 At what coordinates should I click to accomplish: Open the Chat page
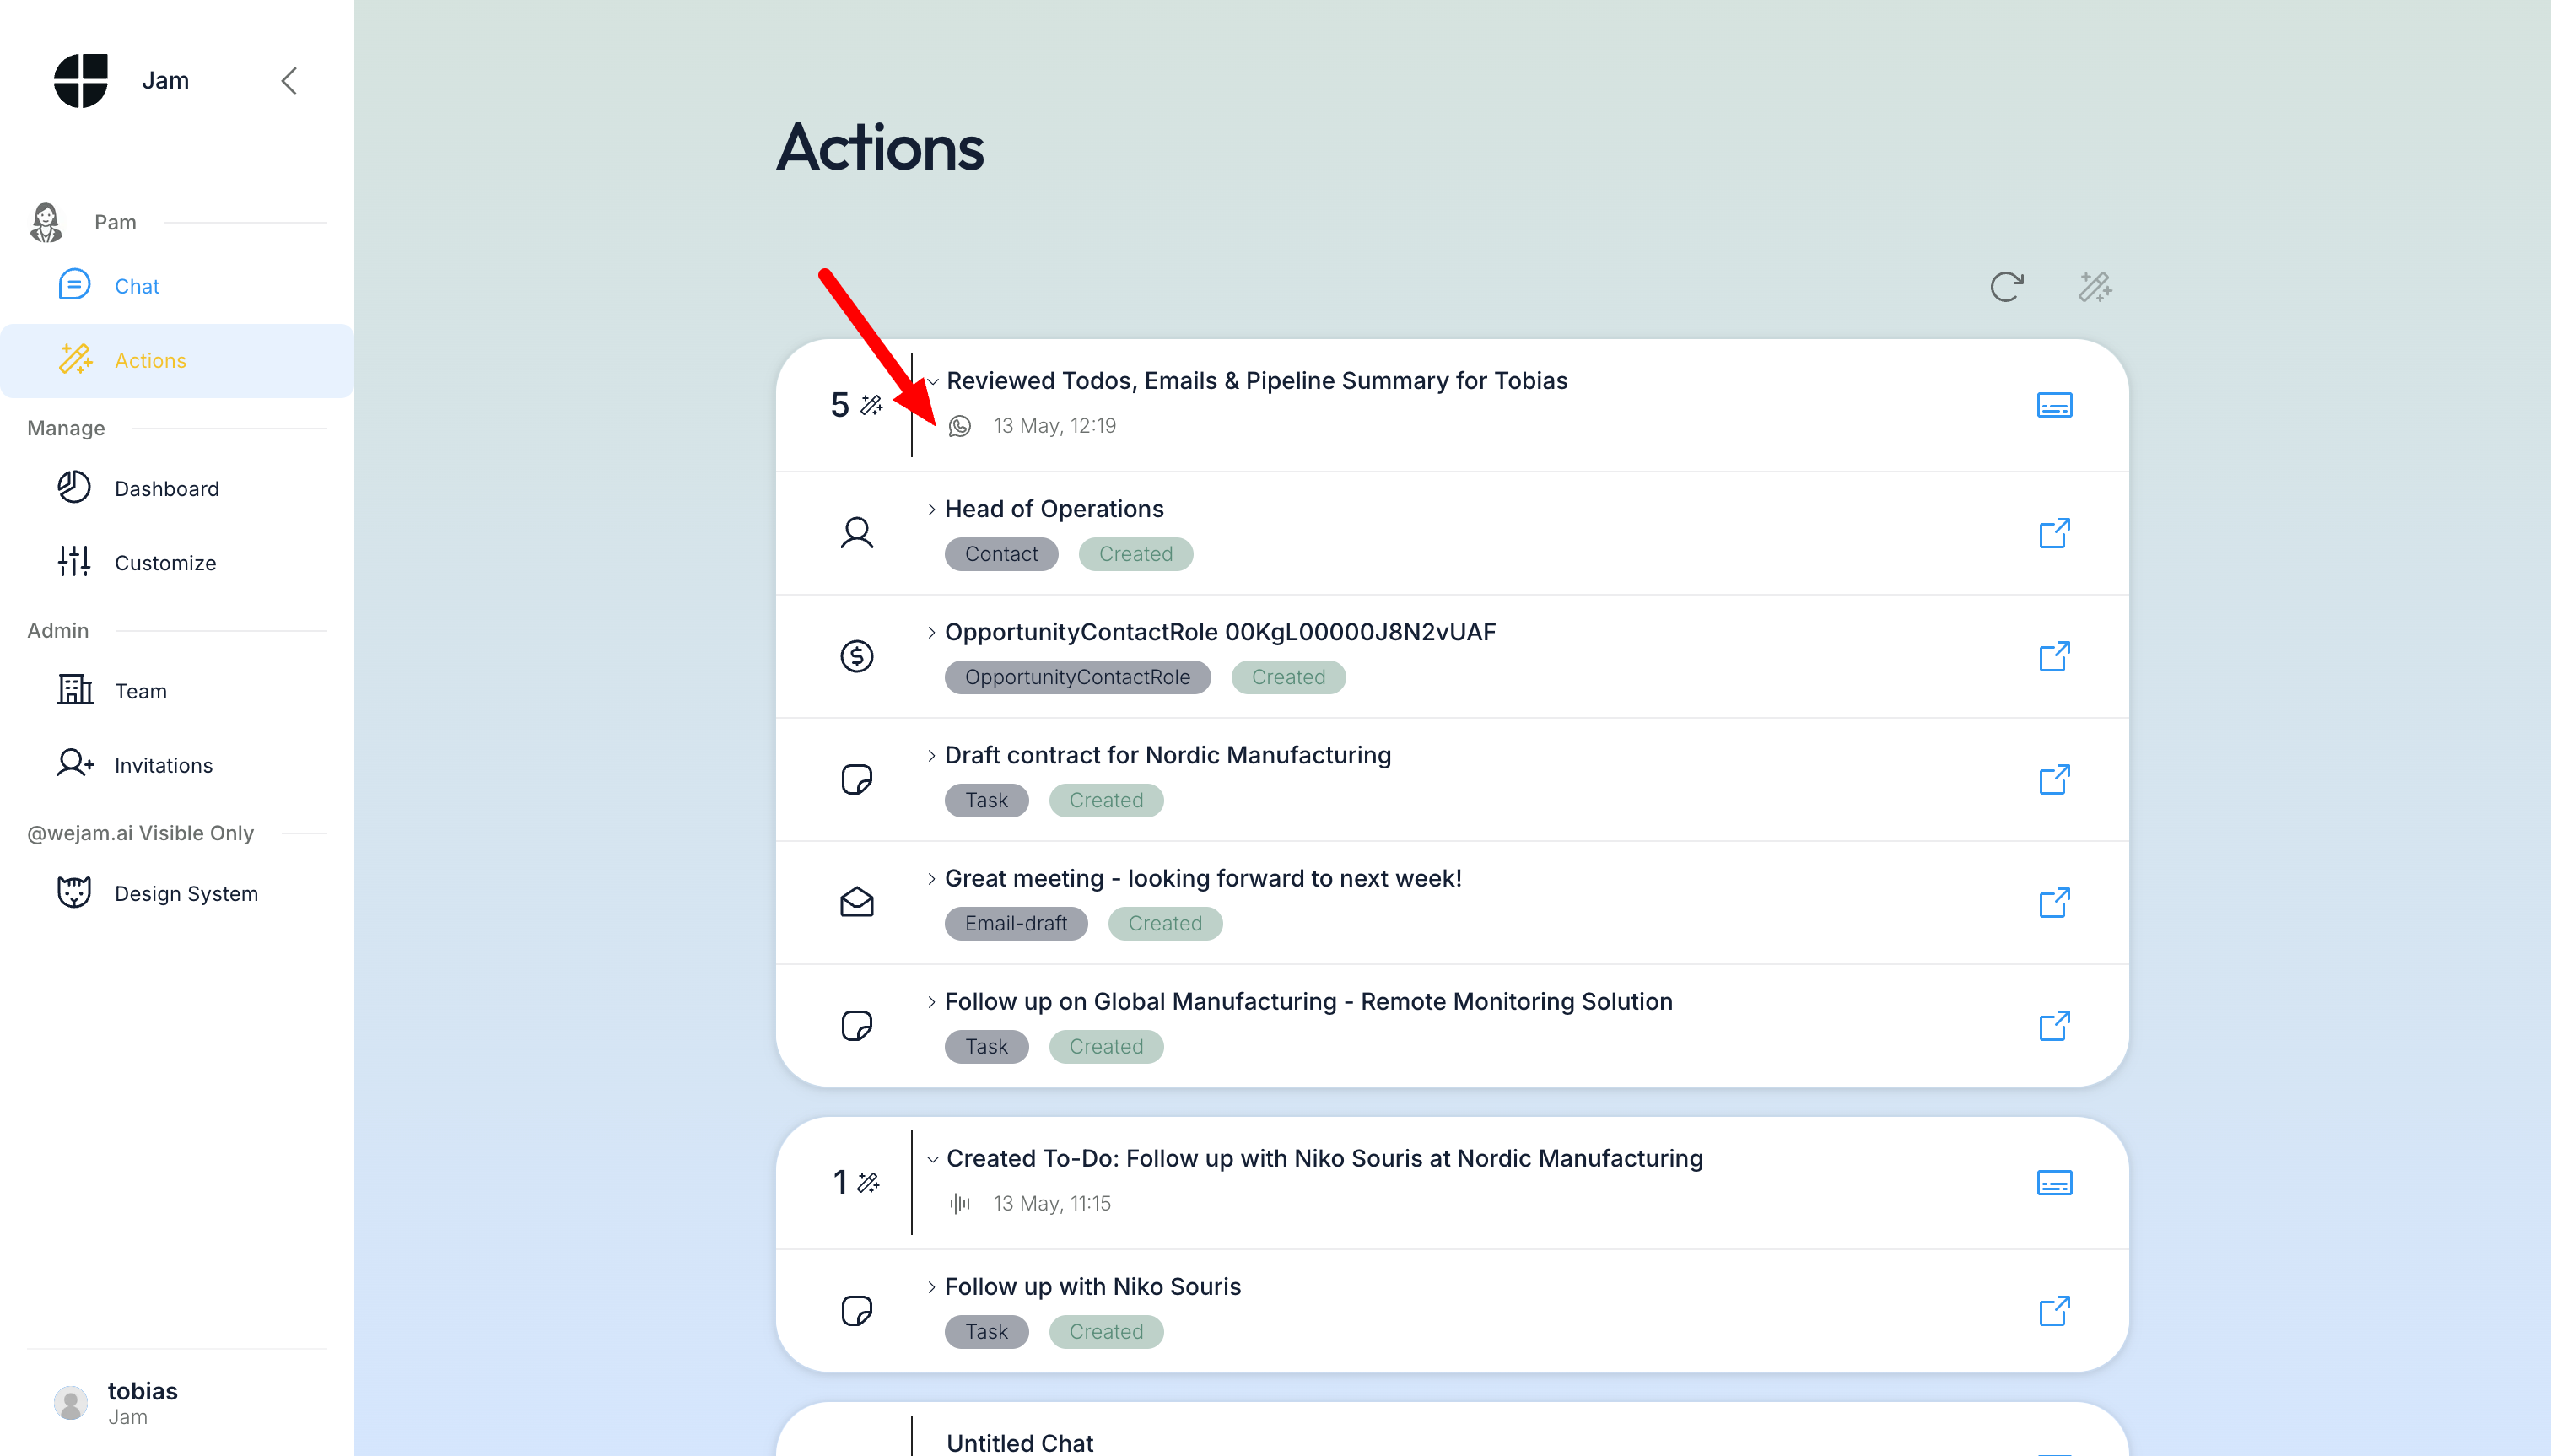tap(177, 286)
